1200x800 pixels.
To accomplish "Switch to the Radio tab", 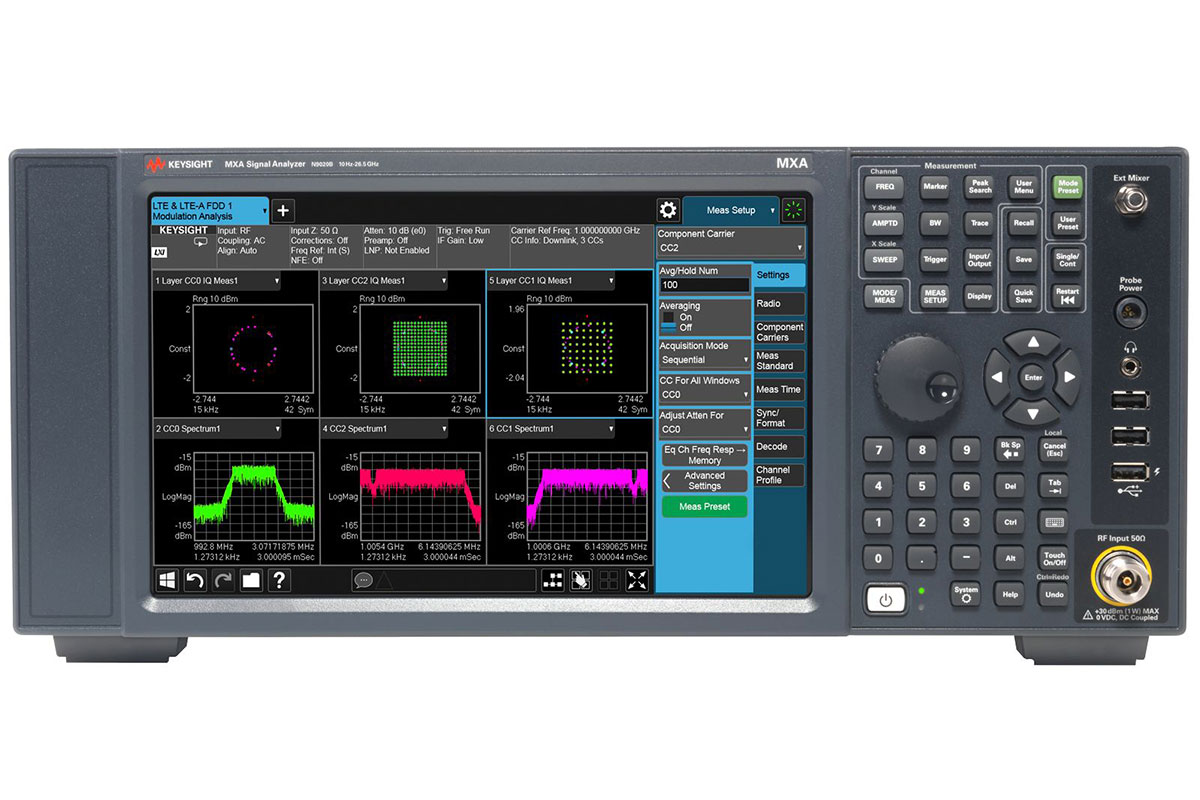I will (779, 304).
